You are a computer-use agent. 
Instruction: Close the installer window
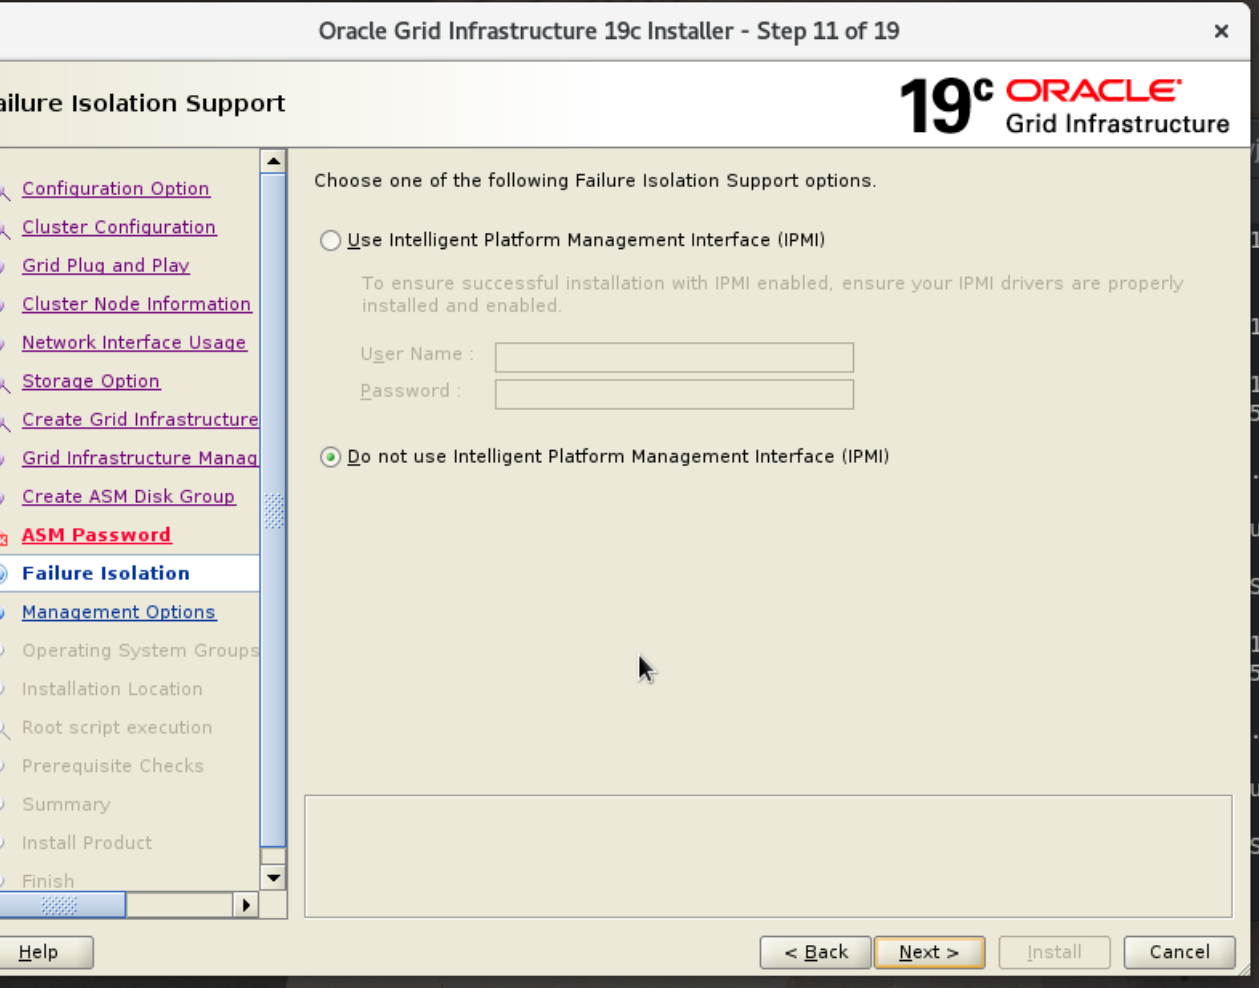[x=1221, y=31]
